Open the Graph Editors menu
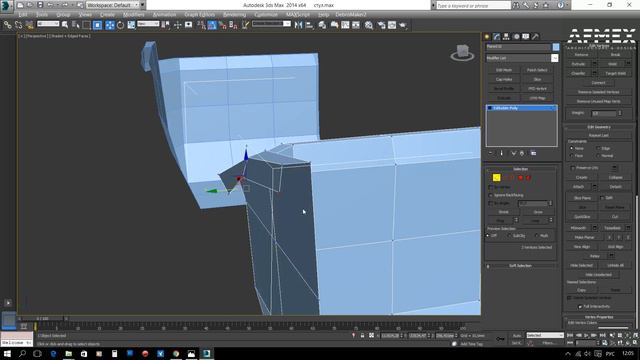 click(x=199, y=15)
